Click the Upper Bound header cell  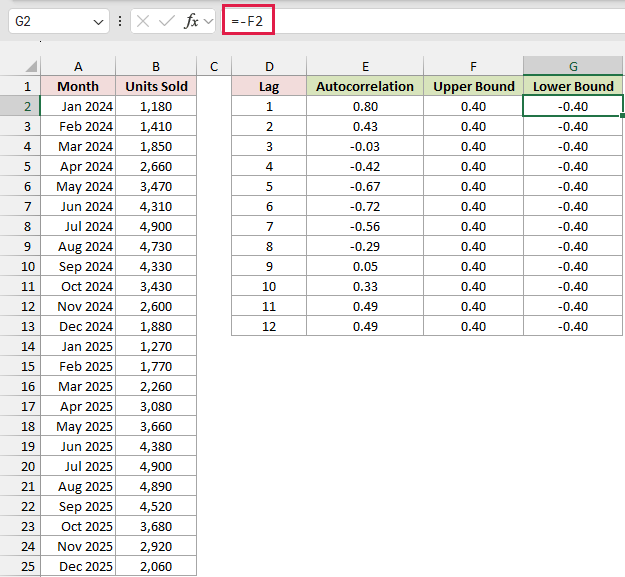click(x=473, y=86)
